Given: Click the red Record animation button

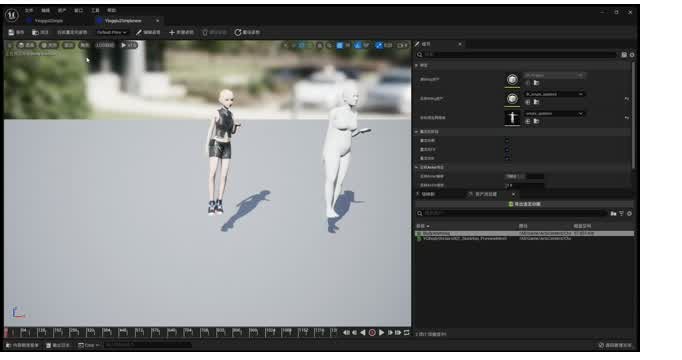Looking at the screenshot, I should pyautogui.click(x=372, y=333).
